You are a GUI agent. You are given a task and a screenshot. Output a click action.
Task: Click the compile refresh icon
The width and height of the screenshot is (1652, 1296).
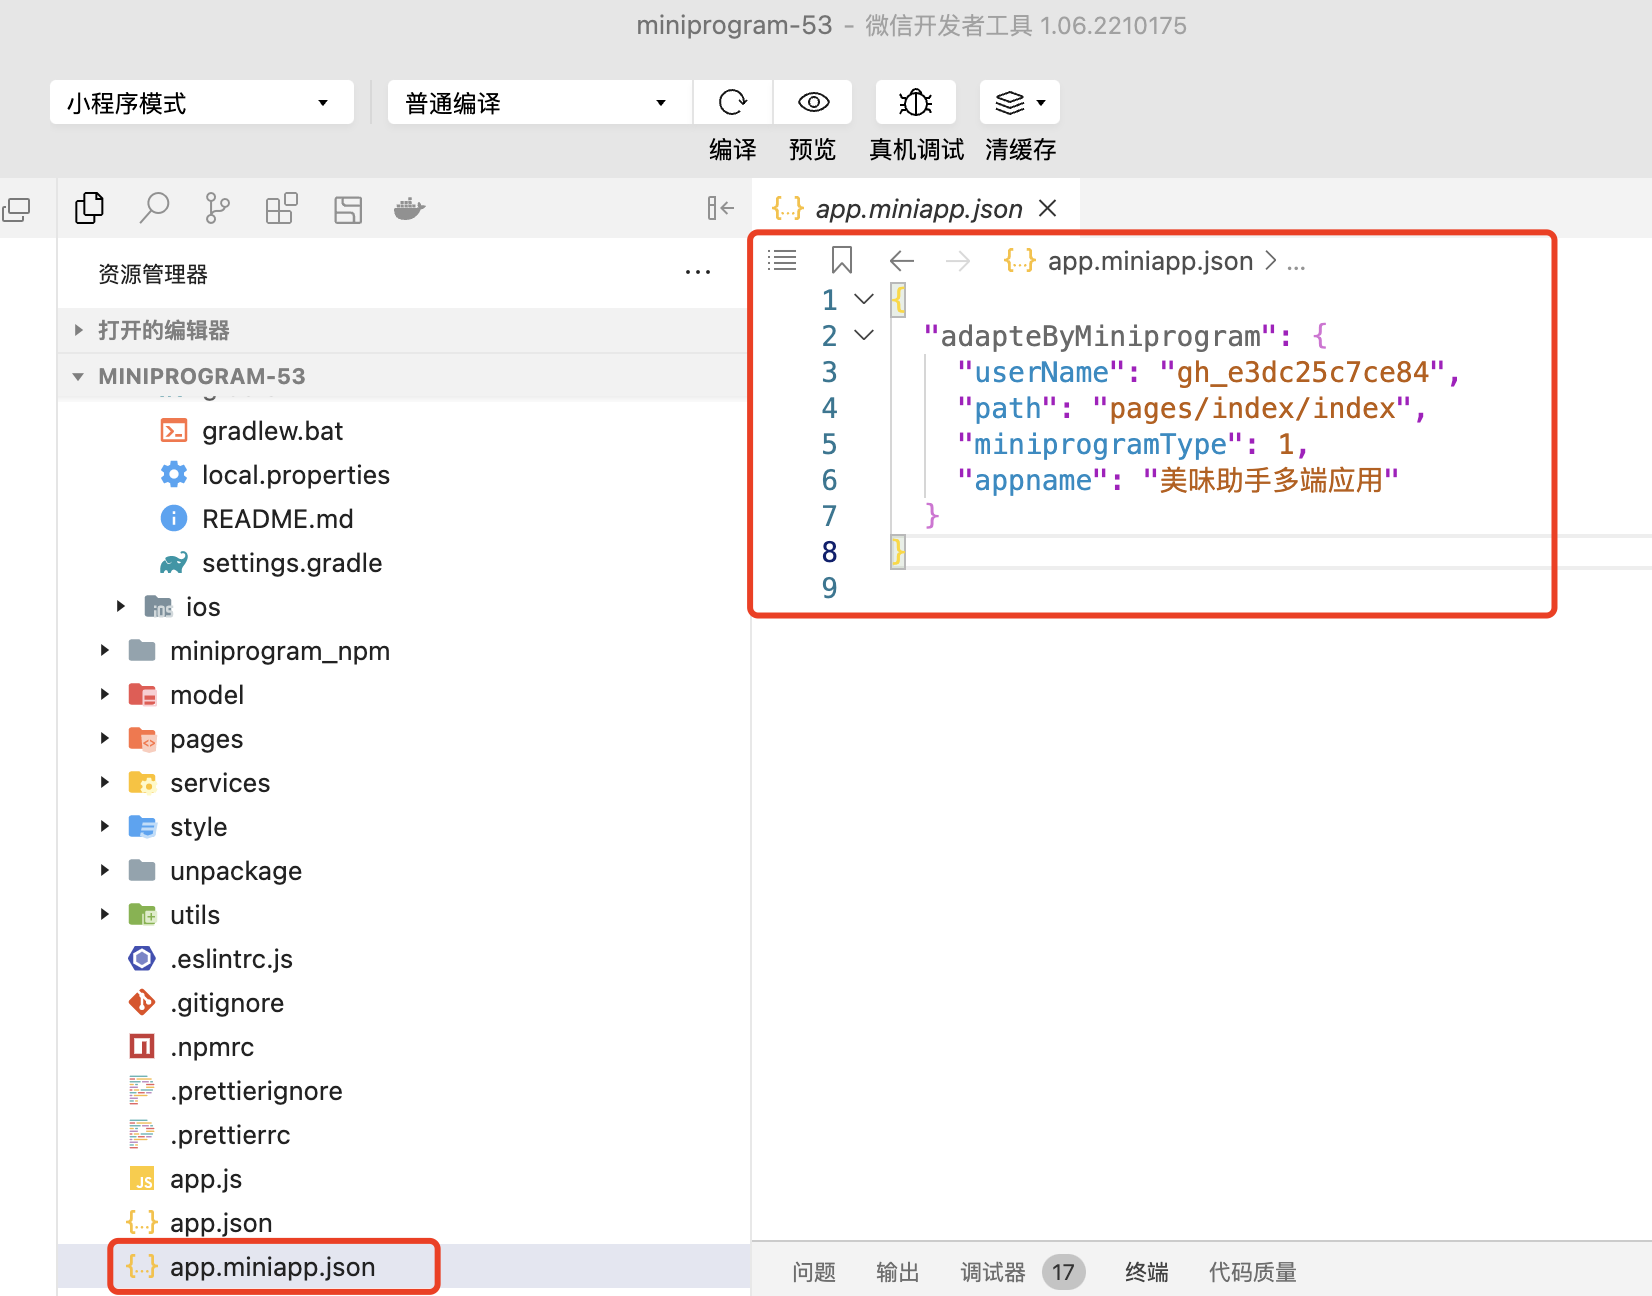point(732,102)
